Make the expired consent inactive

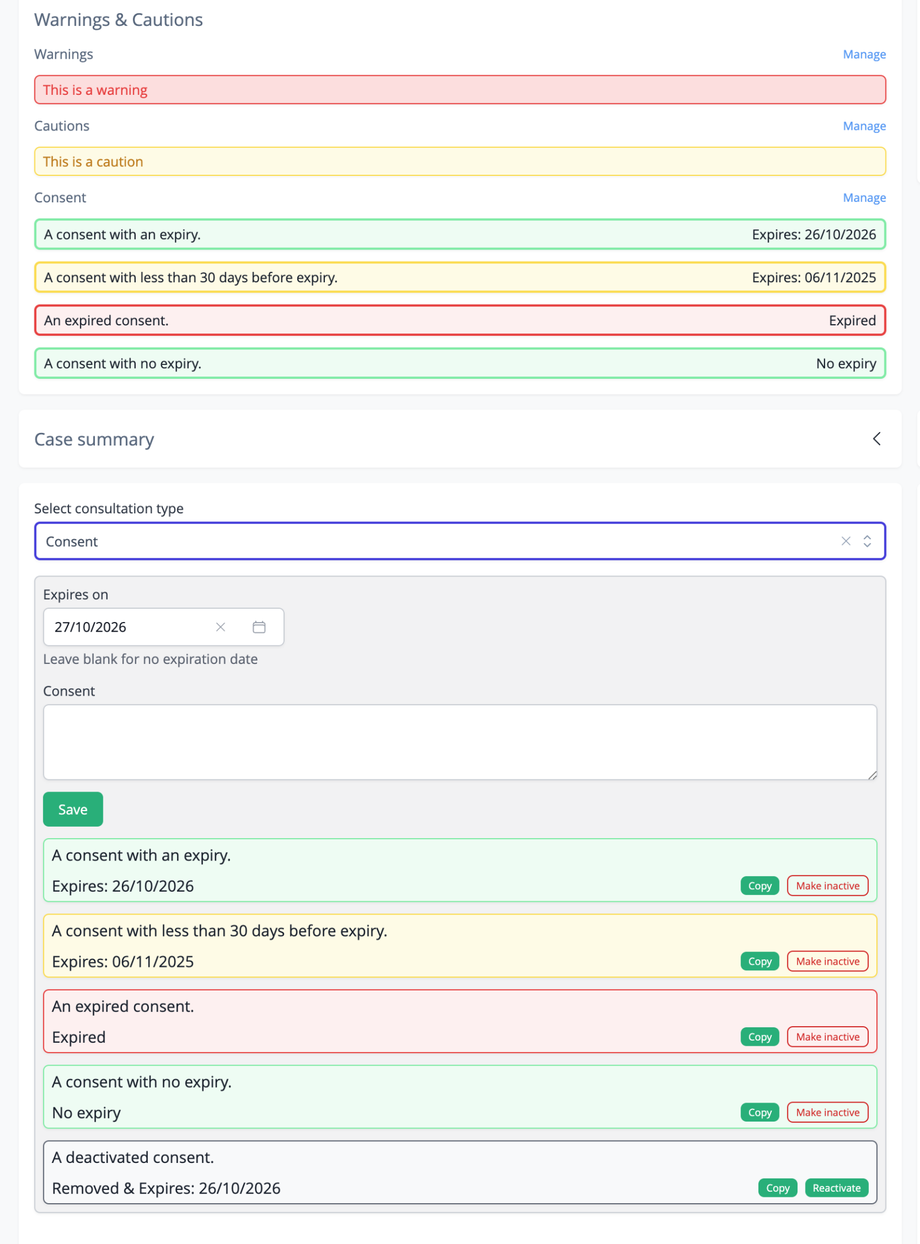pyautogui.click(x=827, y=1037)
